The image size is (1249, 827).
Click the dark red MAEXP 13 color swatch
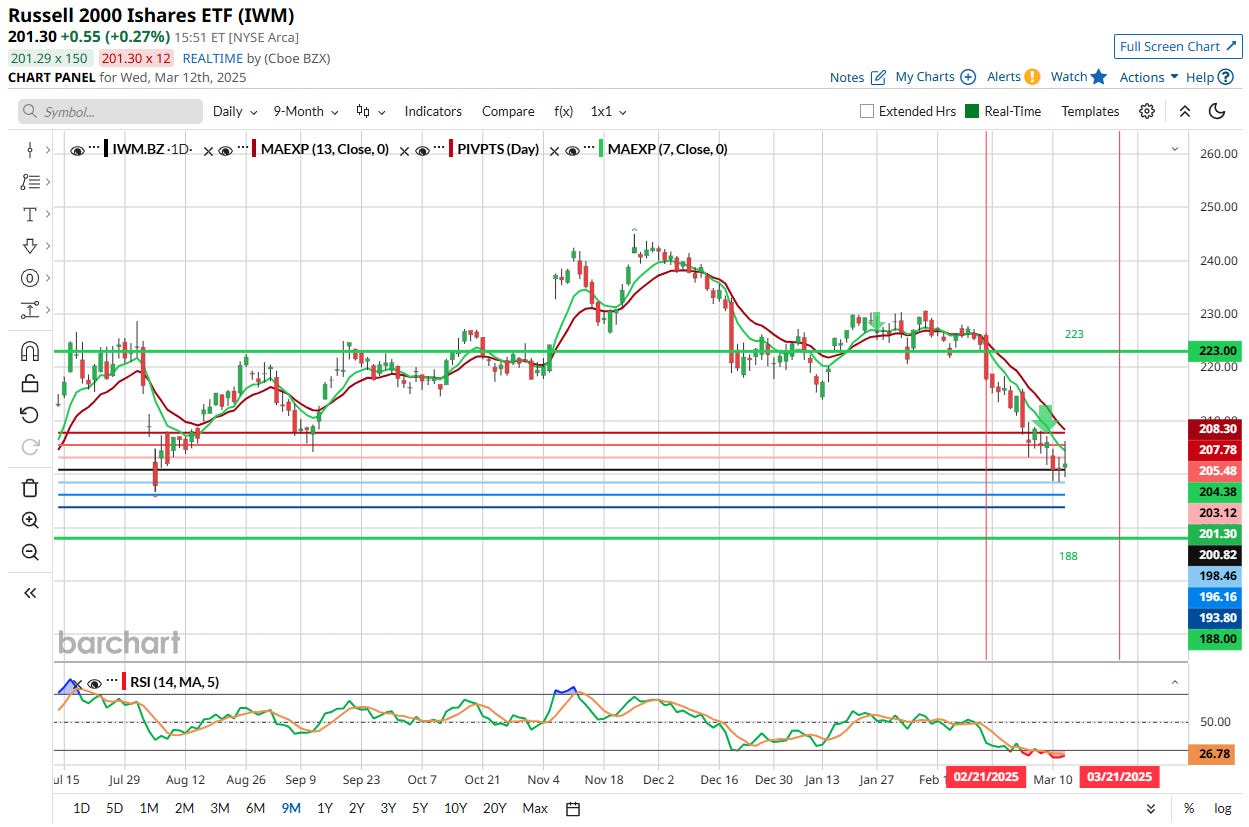256,150
